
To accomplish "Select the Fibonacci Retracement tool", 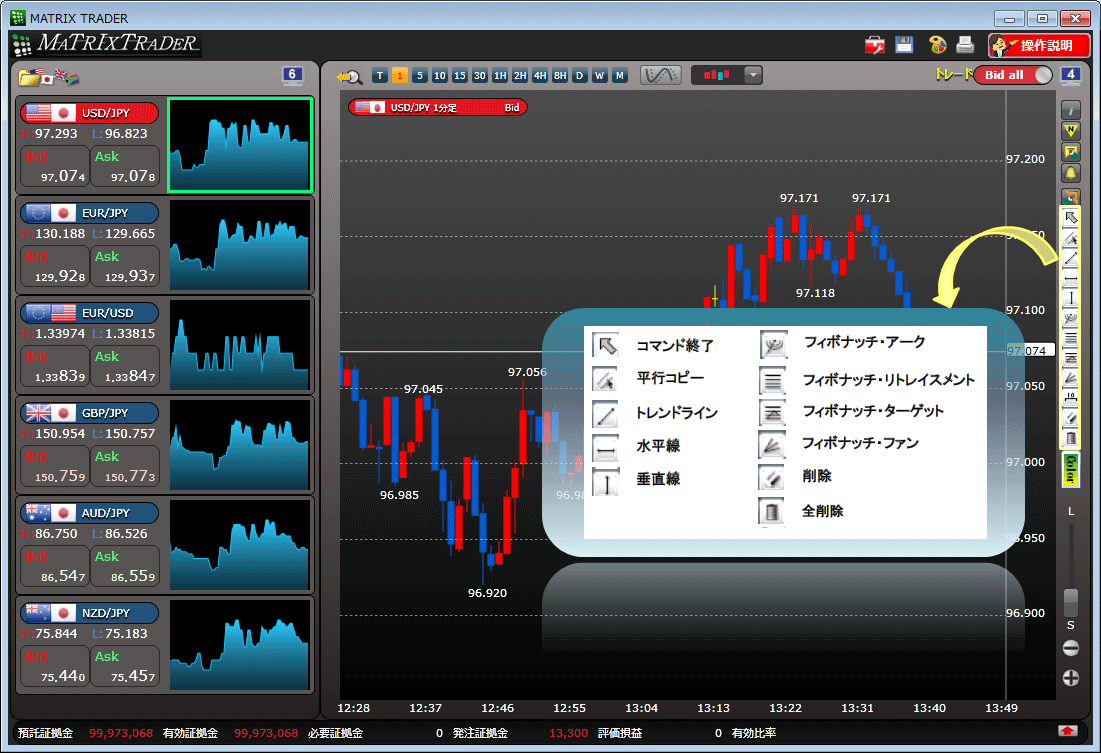I will click(x=1071, y=338).
